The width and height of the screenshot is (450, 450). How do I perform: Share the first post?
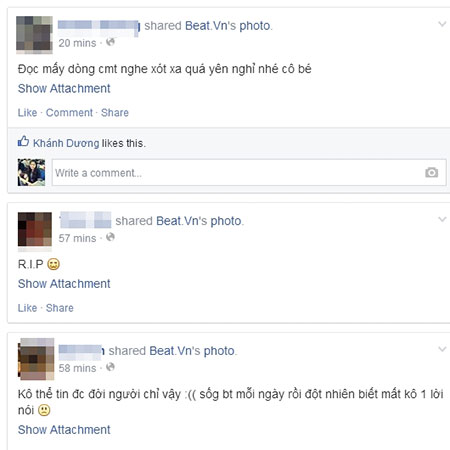point(115,113)
